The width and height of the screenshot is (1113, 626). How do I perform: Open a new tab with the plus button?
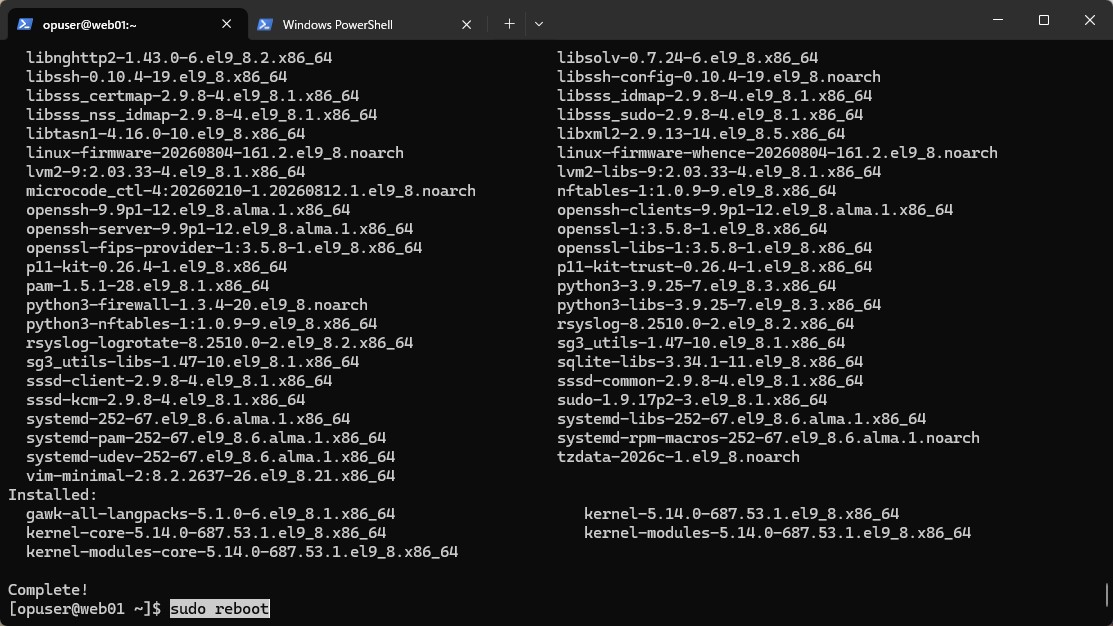click(x=509, y=23)
